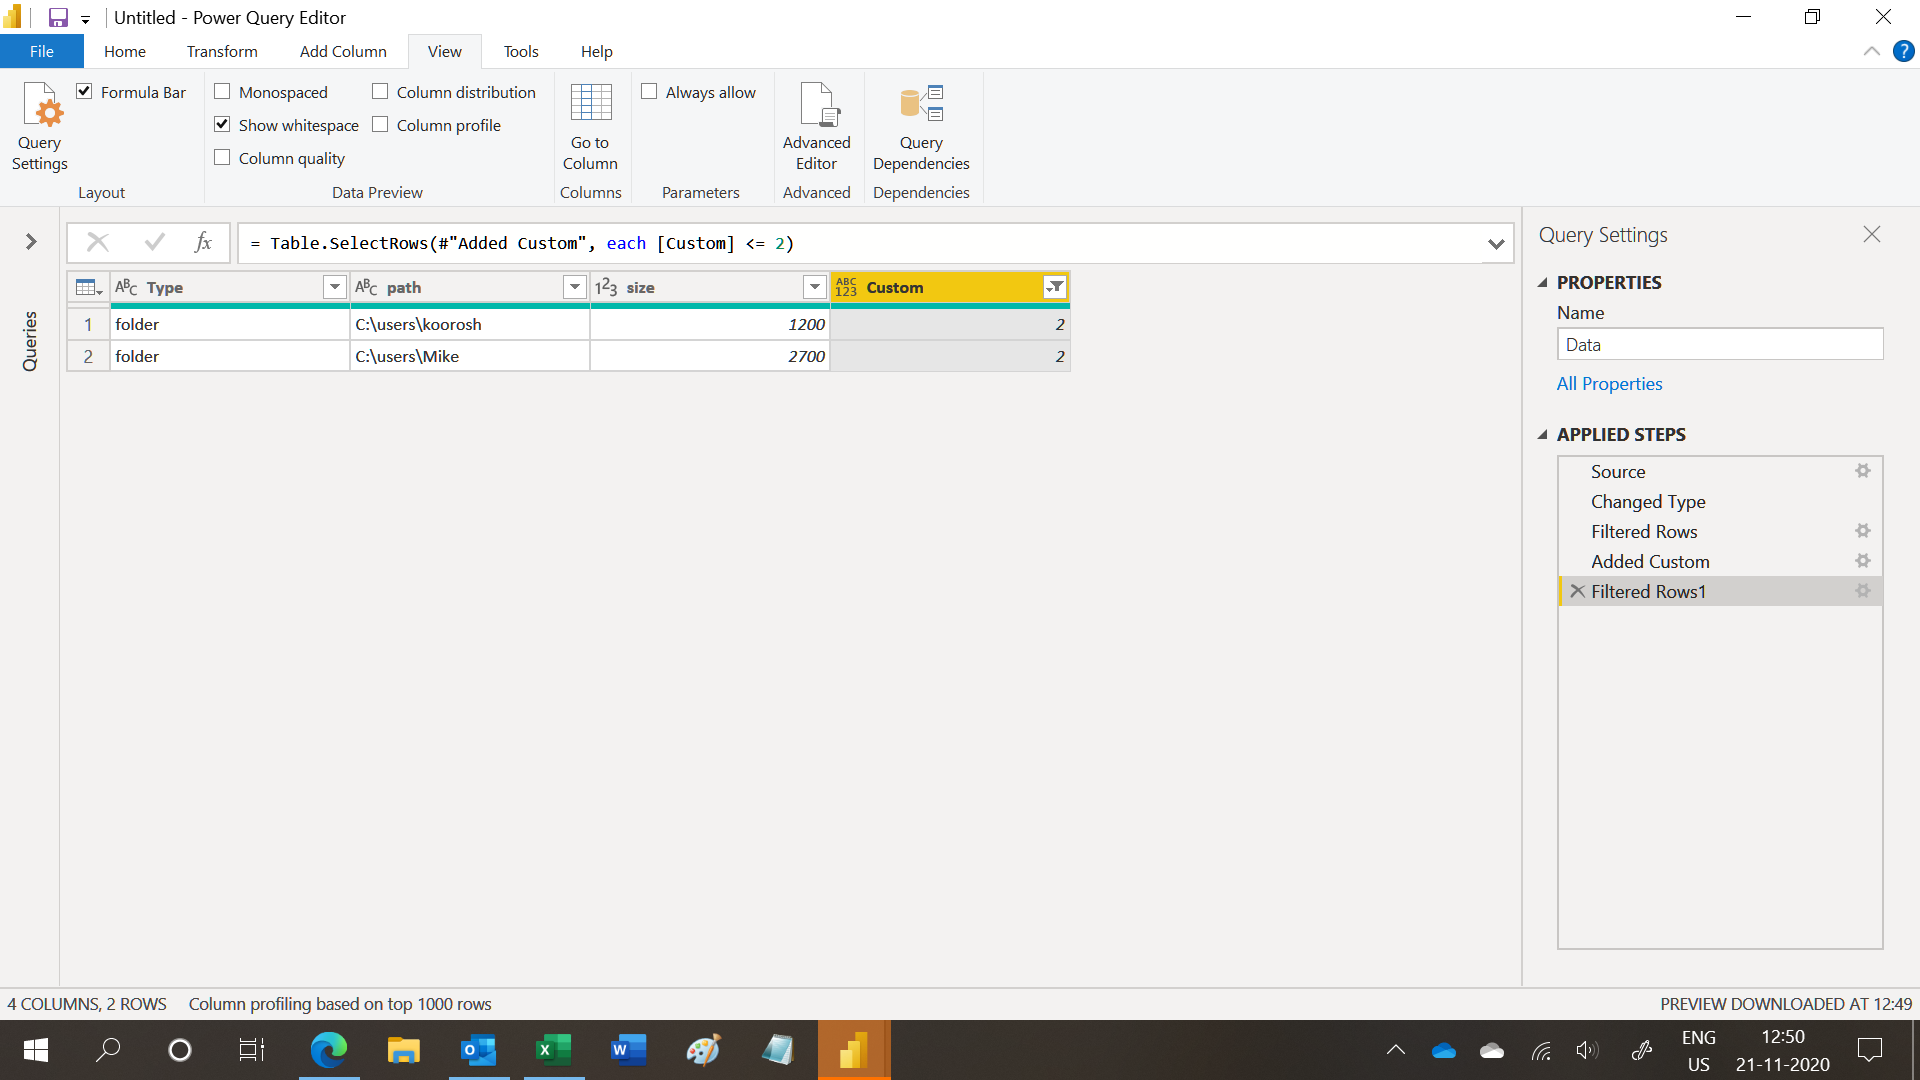Viewport: 1920px width, 1080px height.
Task: Select row number 1 header
Action: click(x=88, y=324)
